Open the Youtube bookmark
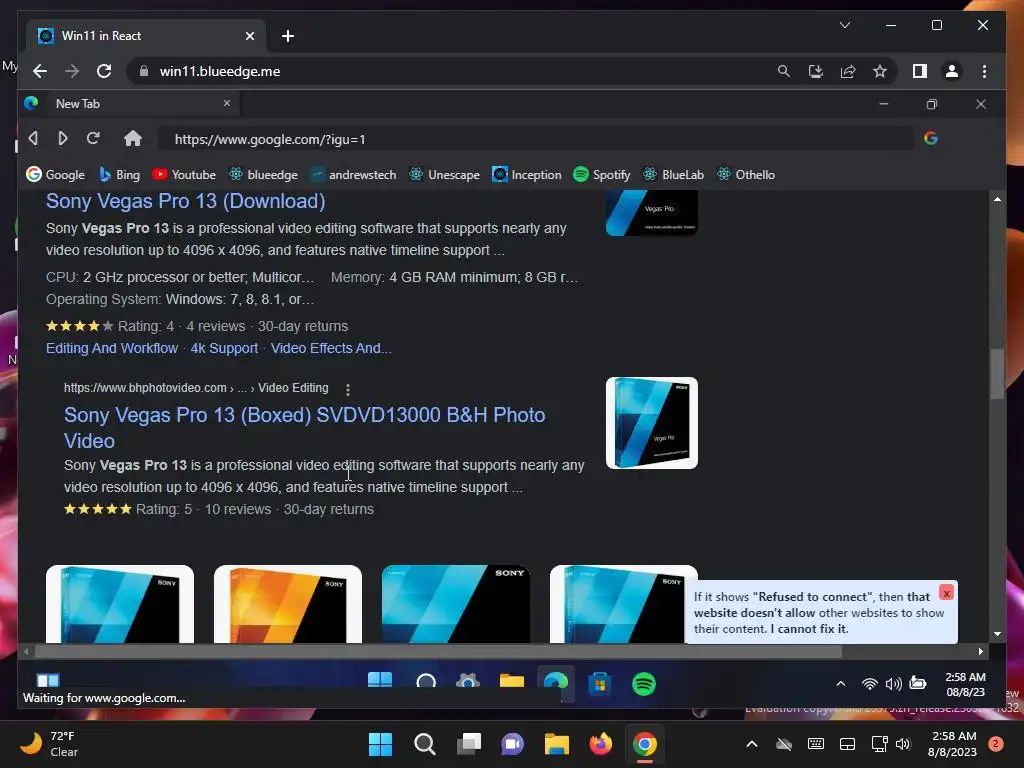1024x768 pixels. click(x=184, y=174)
